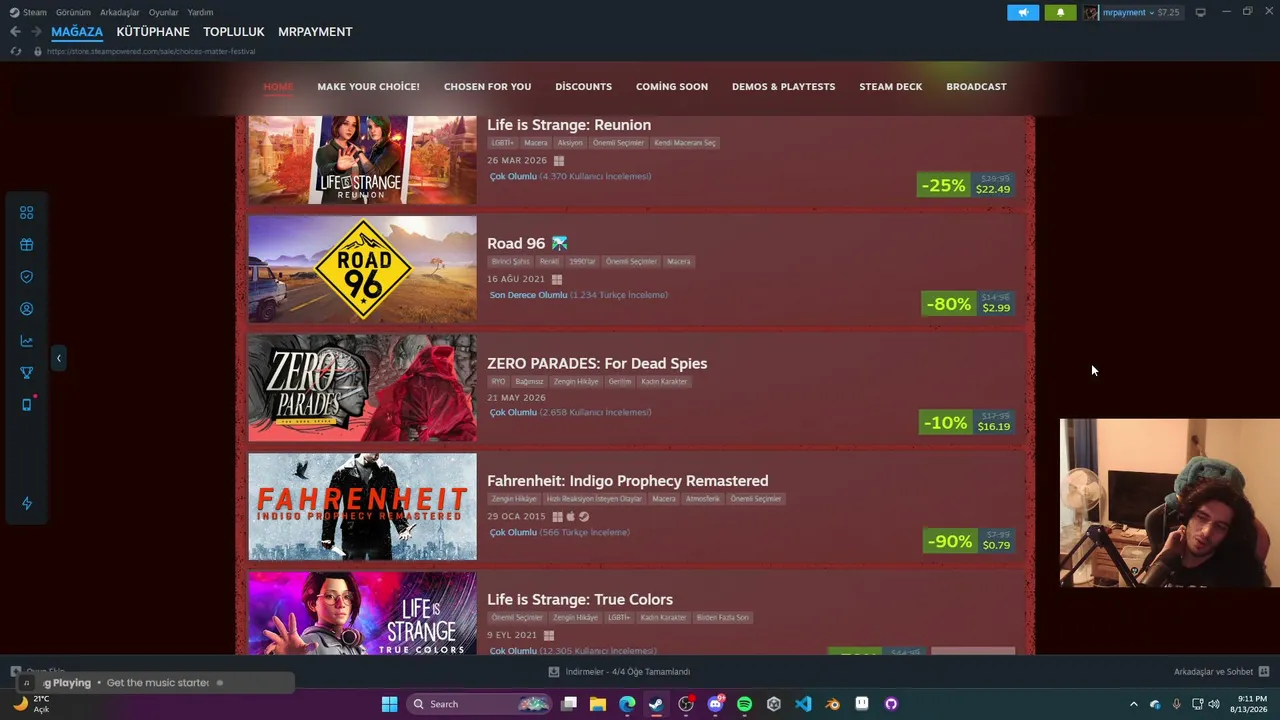Click the shield checkmark sidebar icon
Screen dimensions: 1280x720
tap(27, 276)
